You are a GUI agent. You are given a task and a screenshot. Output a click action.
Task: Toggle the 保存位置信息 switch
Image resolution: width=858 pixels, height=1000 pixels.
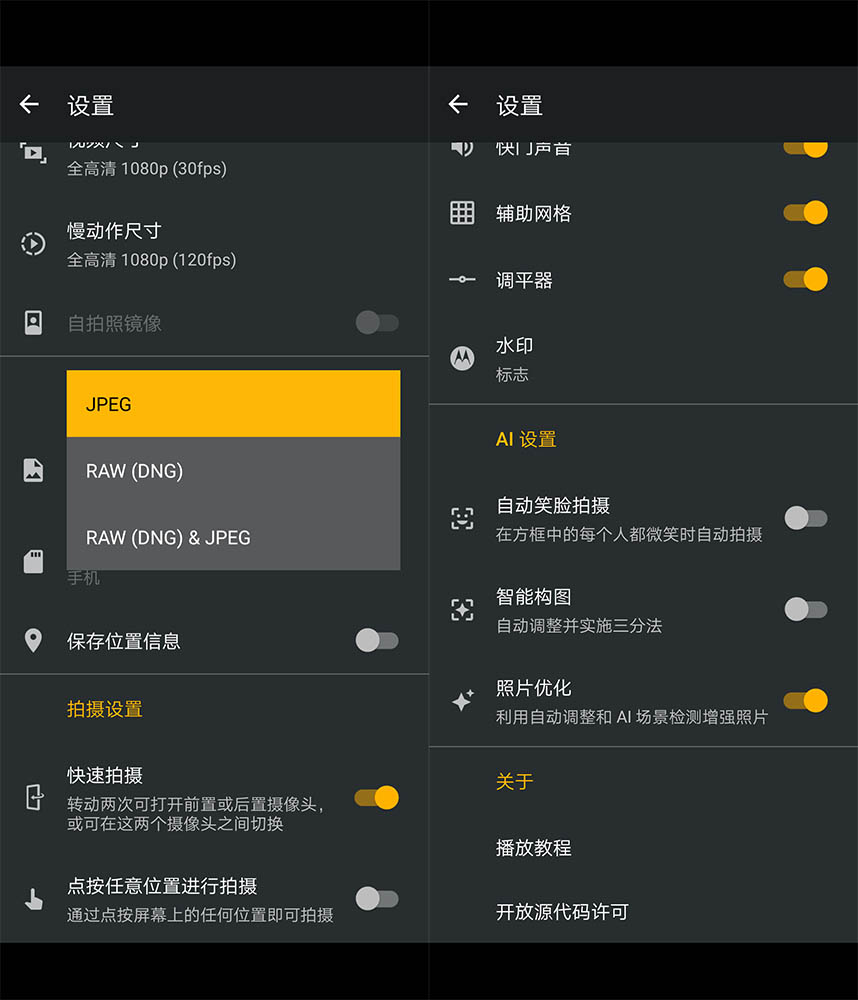click(x=377, y=641)
